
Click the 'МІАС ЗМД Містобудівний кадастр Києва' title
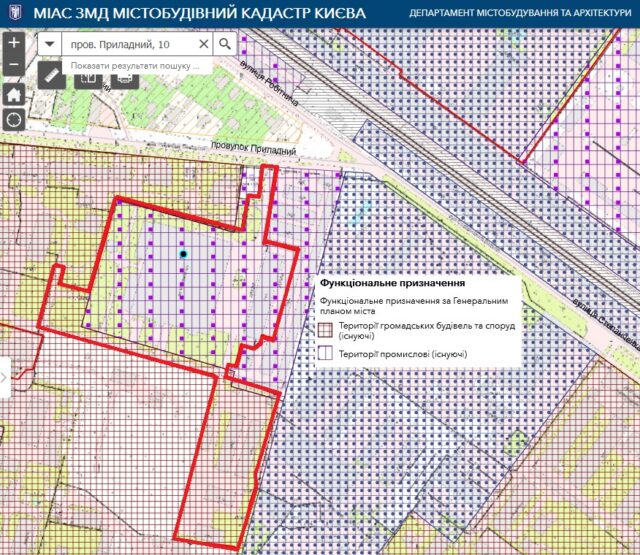(x=198, y=13)
